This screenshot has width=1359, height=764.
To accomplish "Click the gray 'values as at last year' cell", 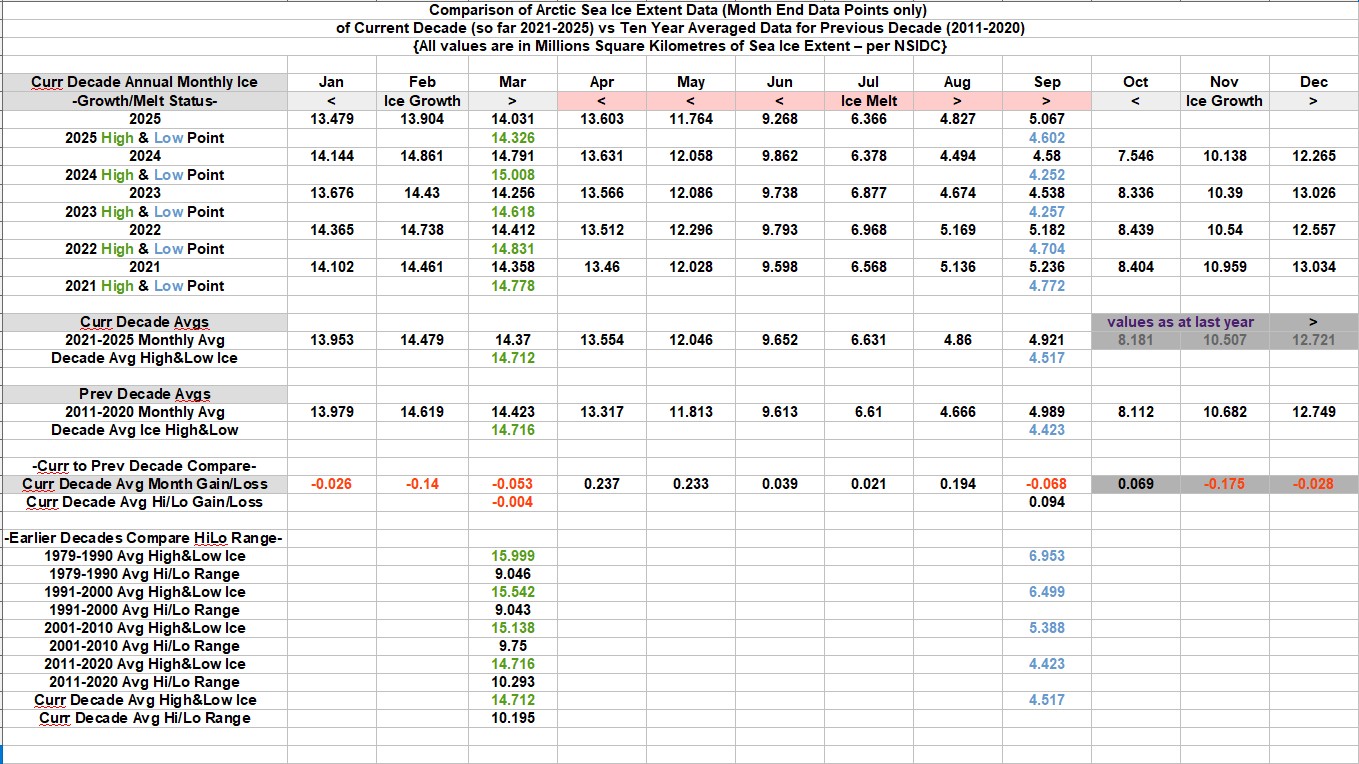I will click(x=1180, y=322).
